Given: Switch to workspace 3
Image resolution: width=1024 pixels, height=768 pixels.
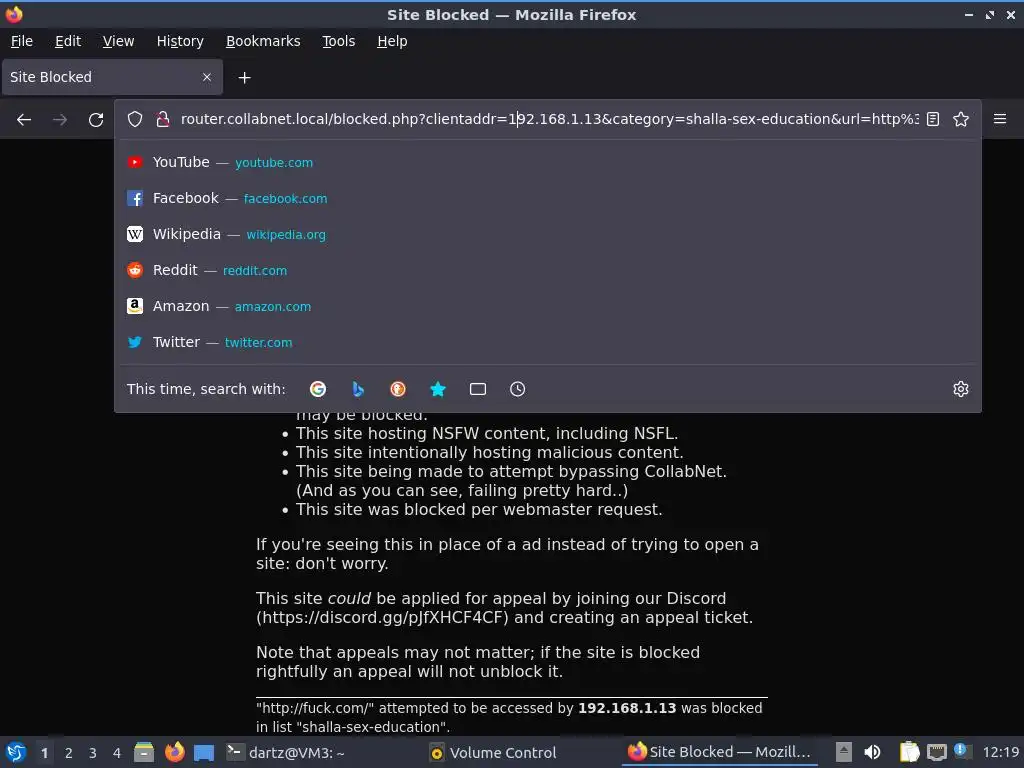Looking at the screenshot, I should click(x=93, y=753).
